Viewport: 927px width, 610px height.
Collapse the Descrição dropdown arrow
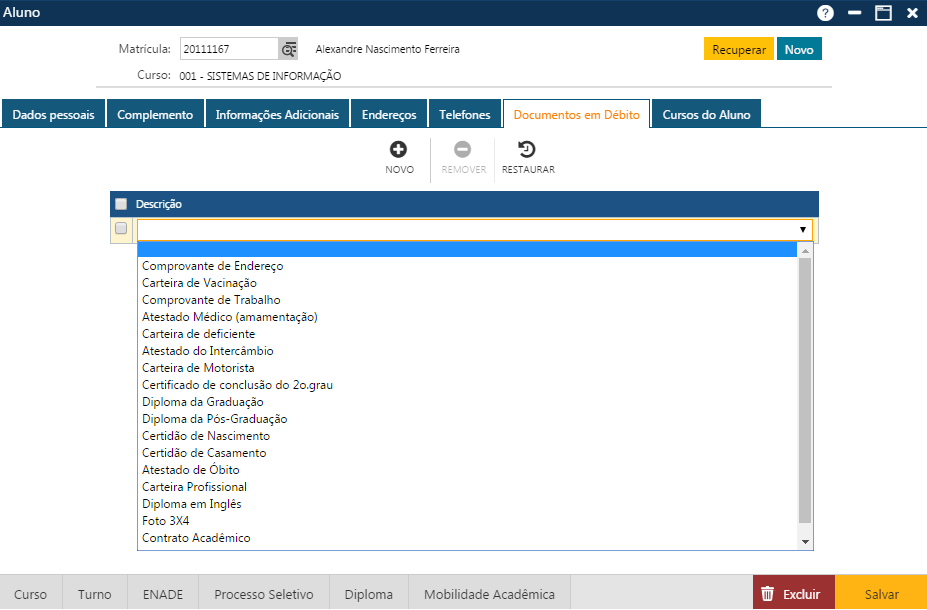coord(802,230)
